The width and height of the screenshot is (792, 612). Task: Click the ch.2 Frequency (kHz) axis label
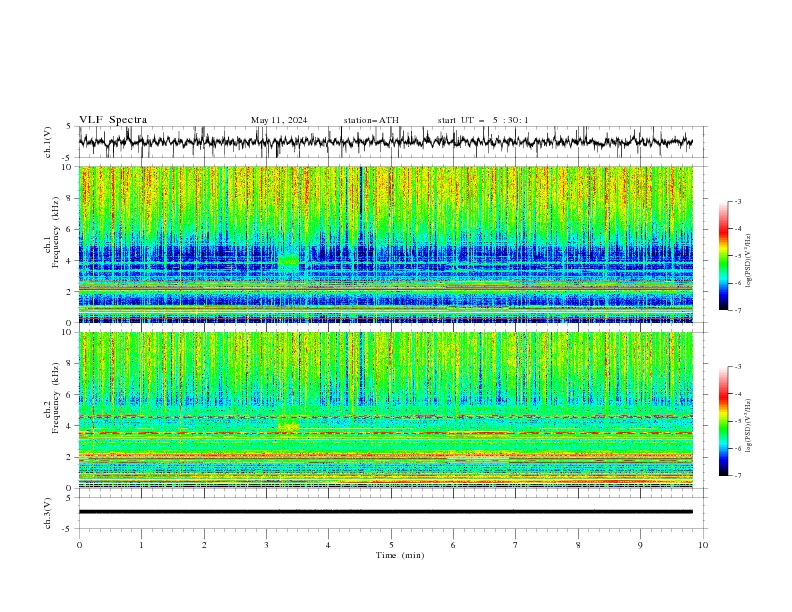click(53, 398)
